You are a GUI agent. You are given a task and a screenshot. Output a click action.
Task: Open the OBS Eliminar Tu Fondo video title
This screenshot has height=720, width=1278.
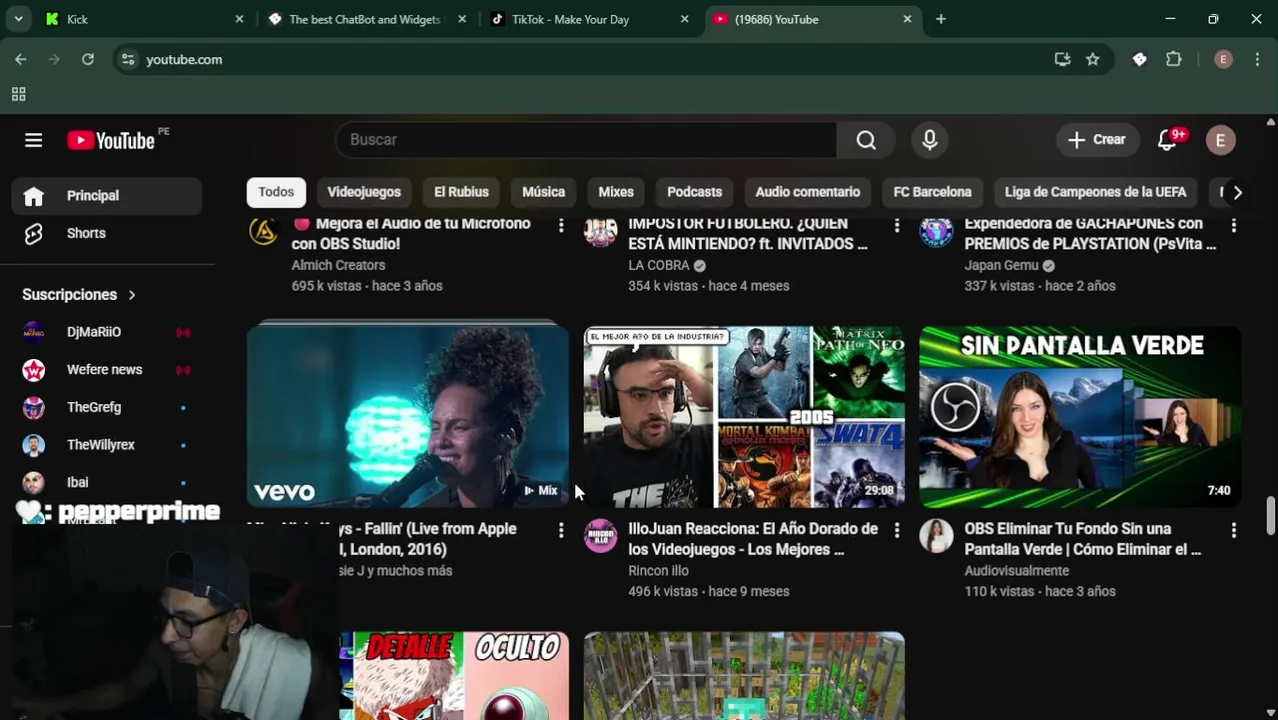pyautogui.click(x=1083, y=539)
